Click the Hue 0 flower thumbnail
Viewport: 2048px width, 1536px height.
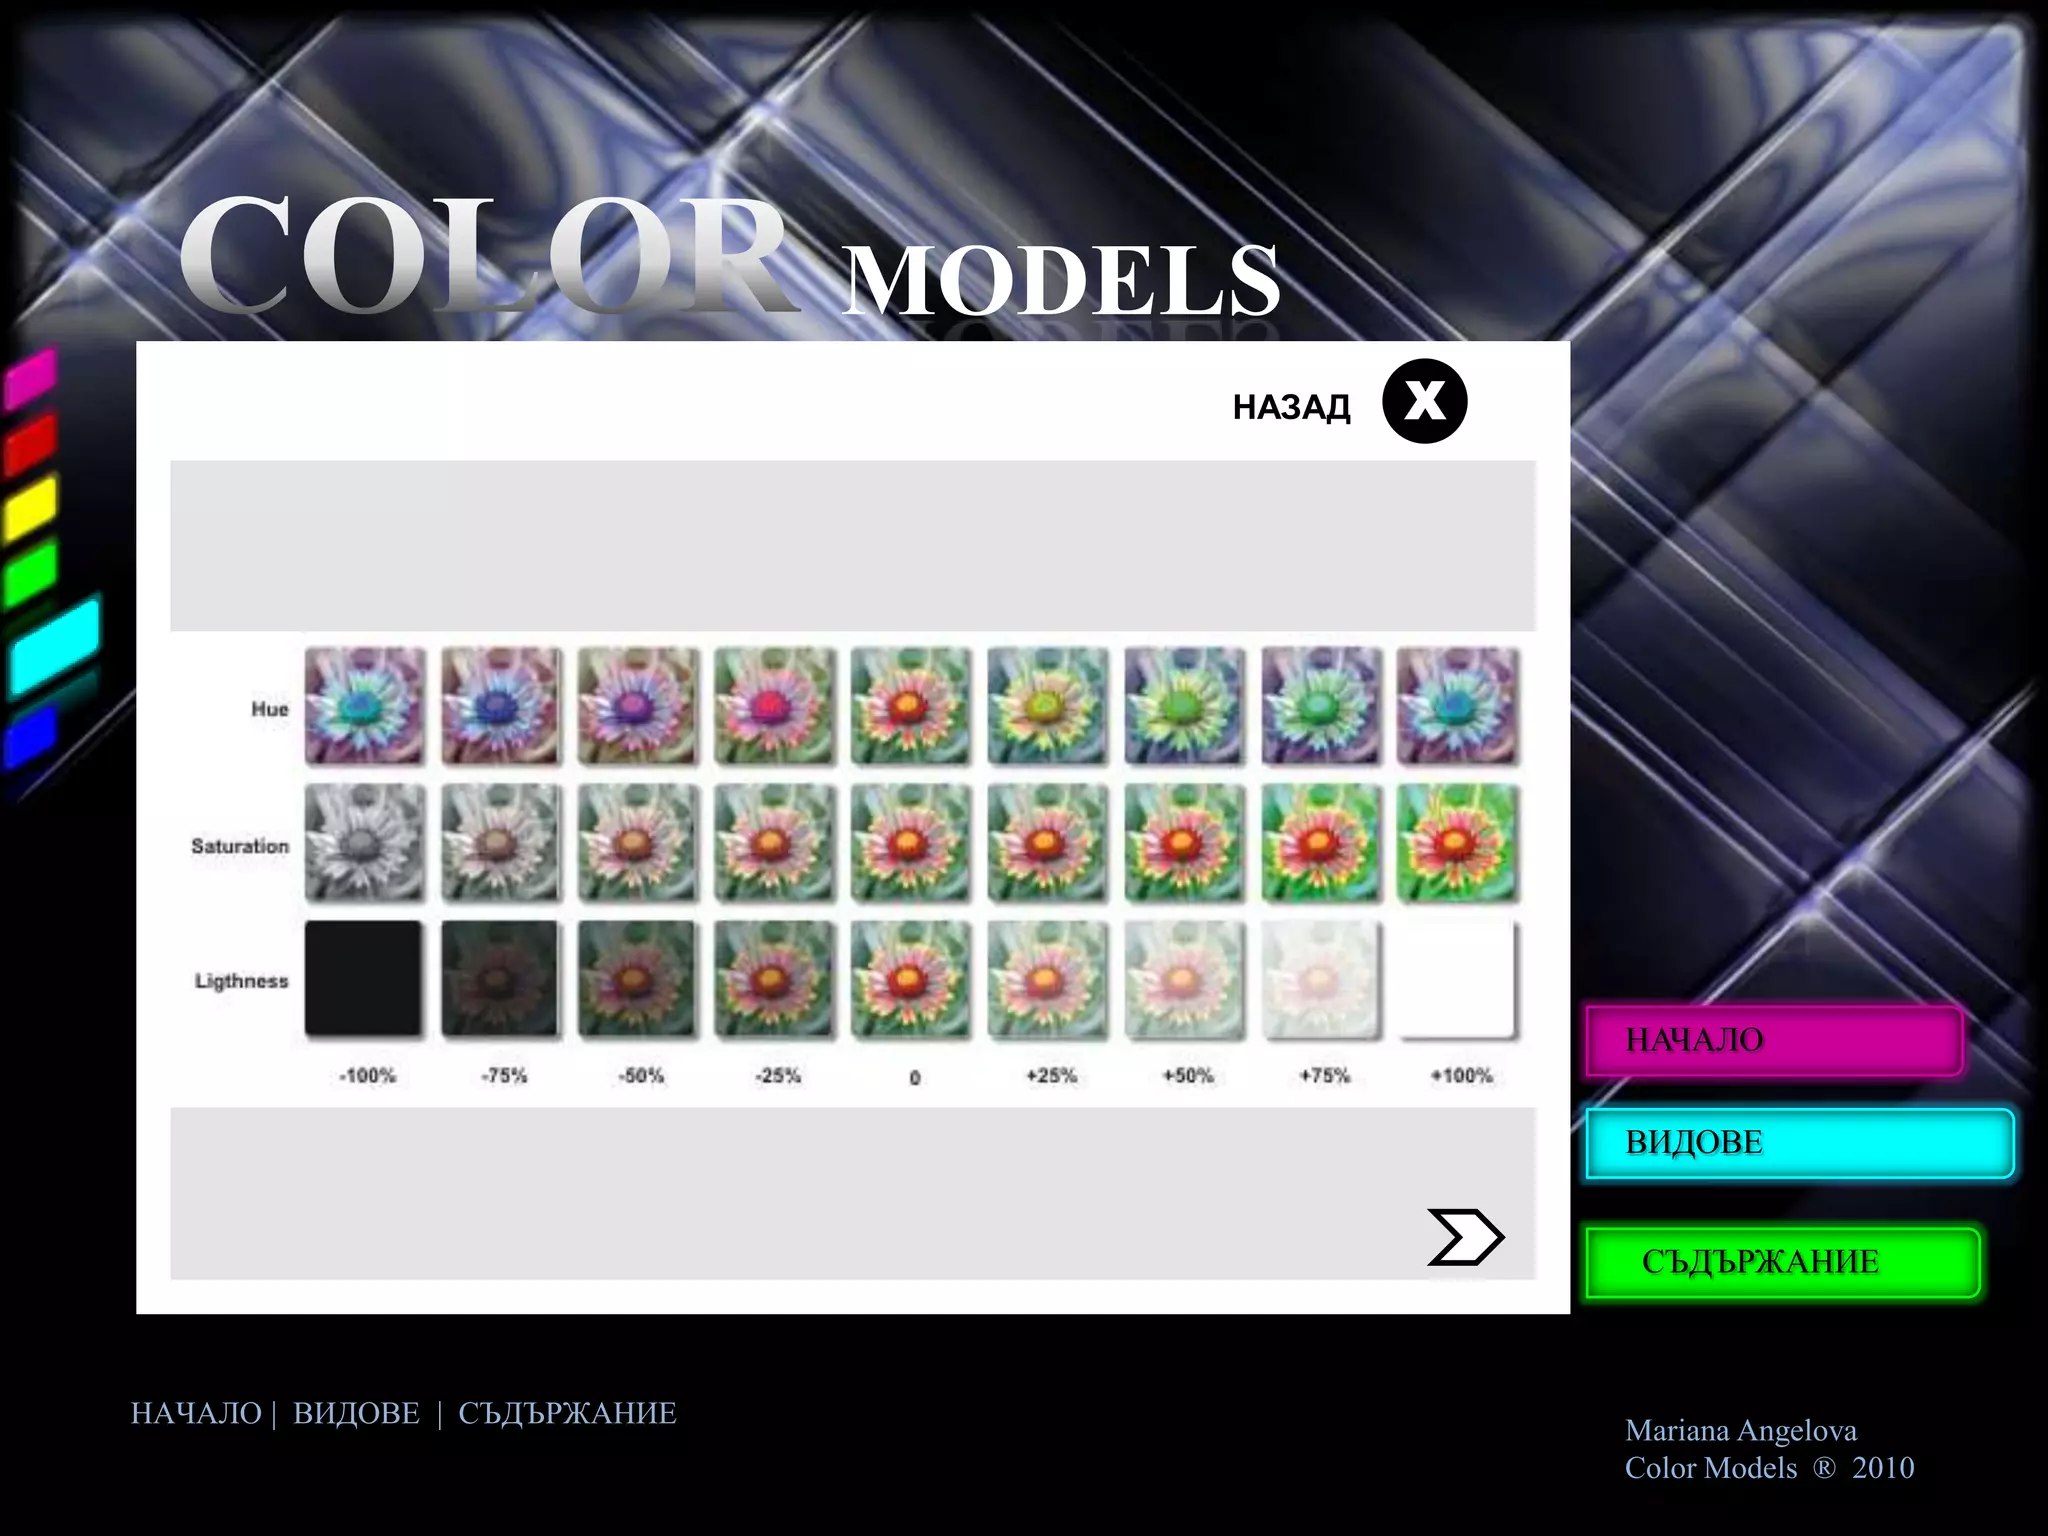tap(911, 705)
